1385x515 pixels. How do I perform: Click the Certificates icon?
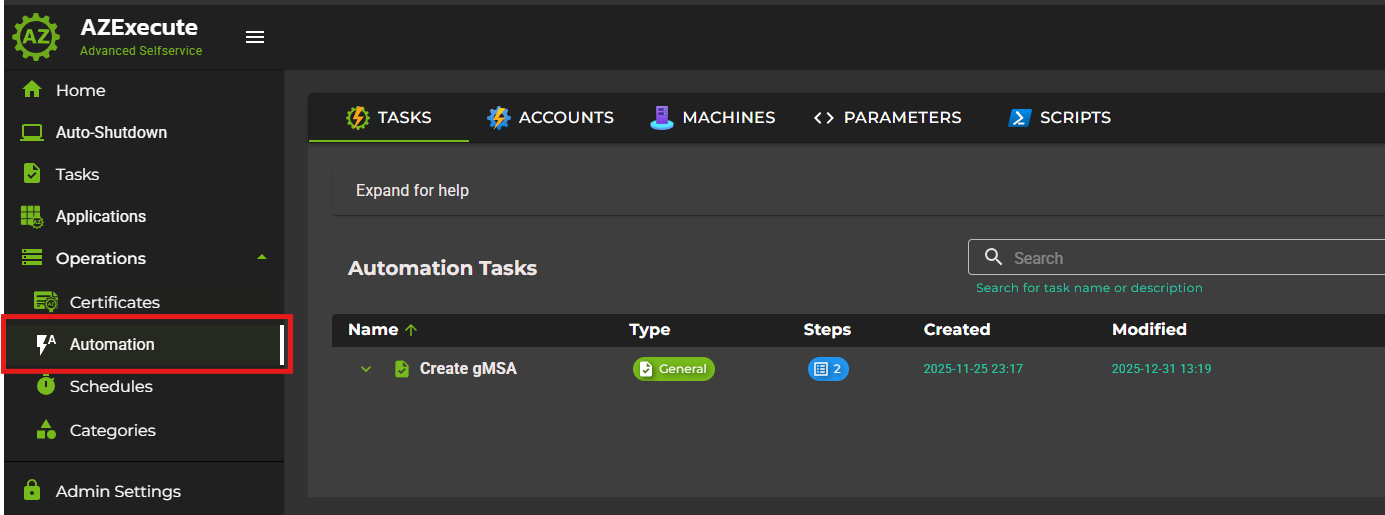(46, 302)
